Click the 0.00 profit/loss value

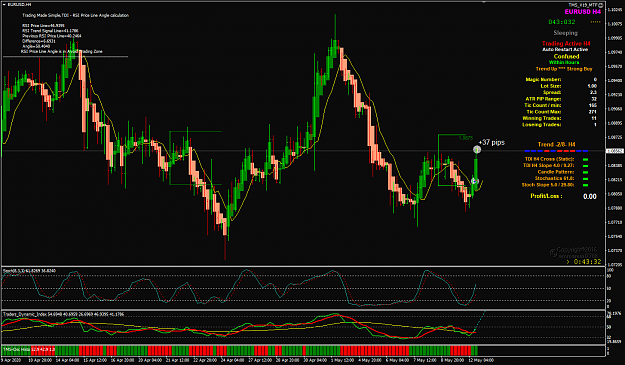point(590,196)
